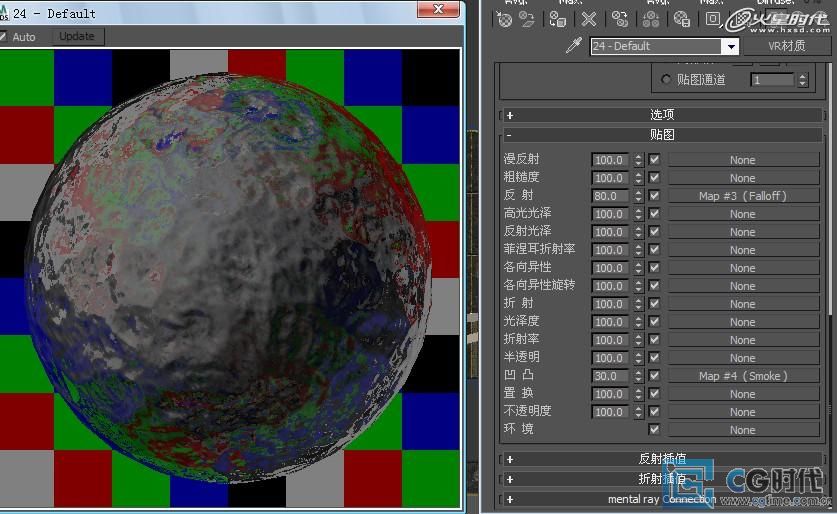
Task: Click the 折射 None map slot
Action: [x=743, y=304]
